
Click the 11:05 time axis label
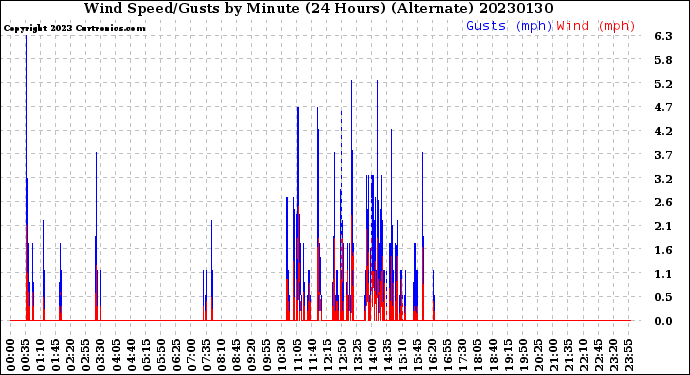click(x=297, y=355)
